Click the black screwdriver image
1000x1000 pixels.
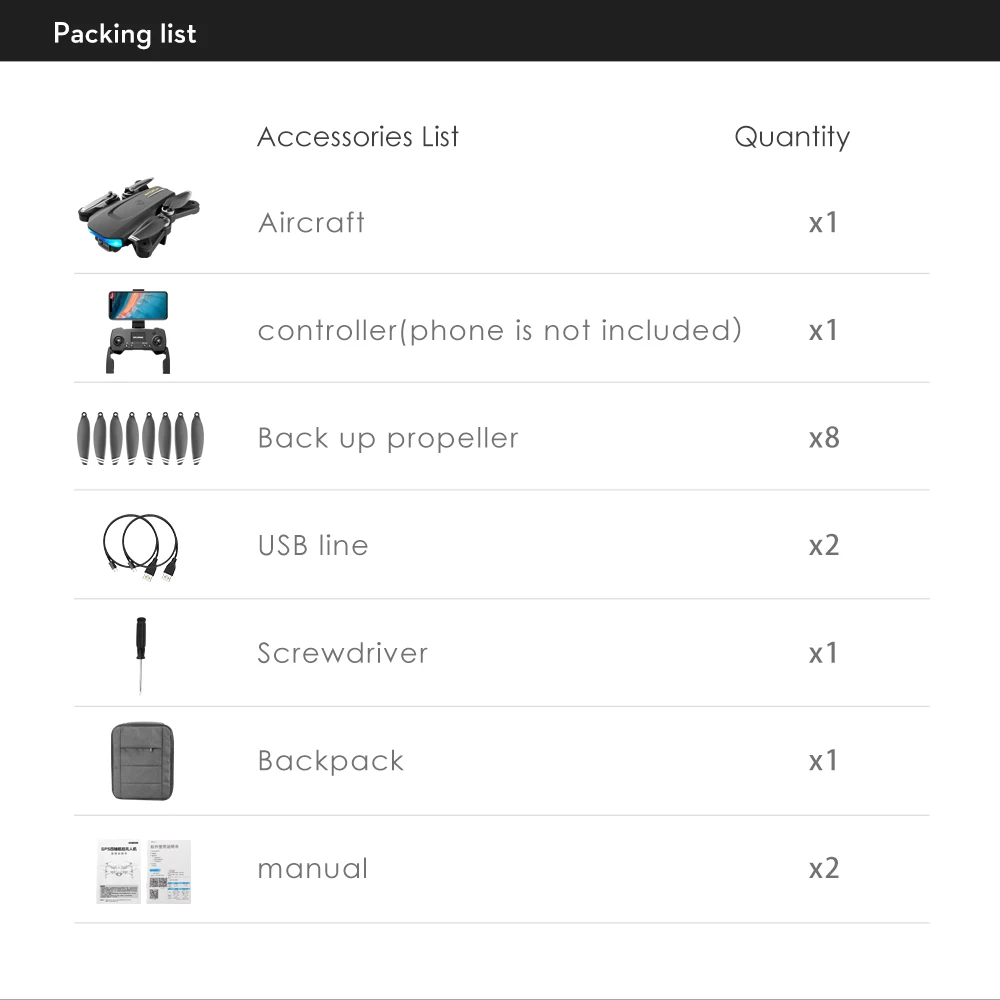pyautogui.click(x=140, y=654)
